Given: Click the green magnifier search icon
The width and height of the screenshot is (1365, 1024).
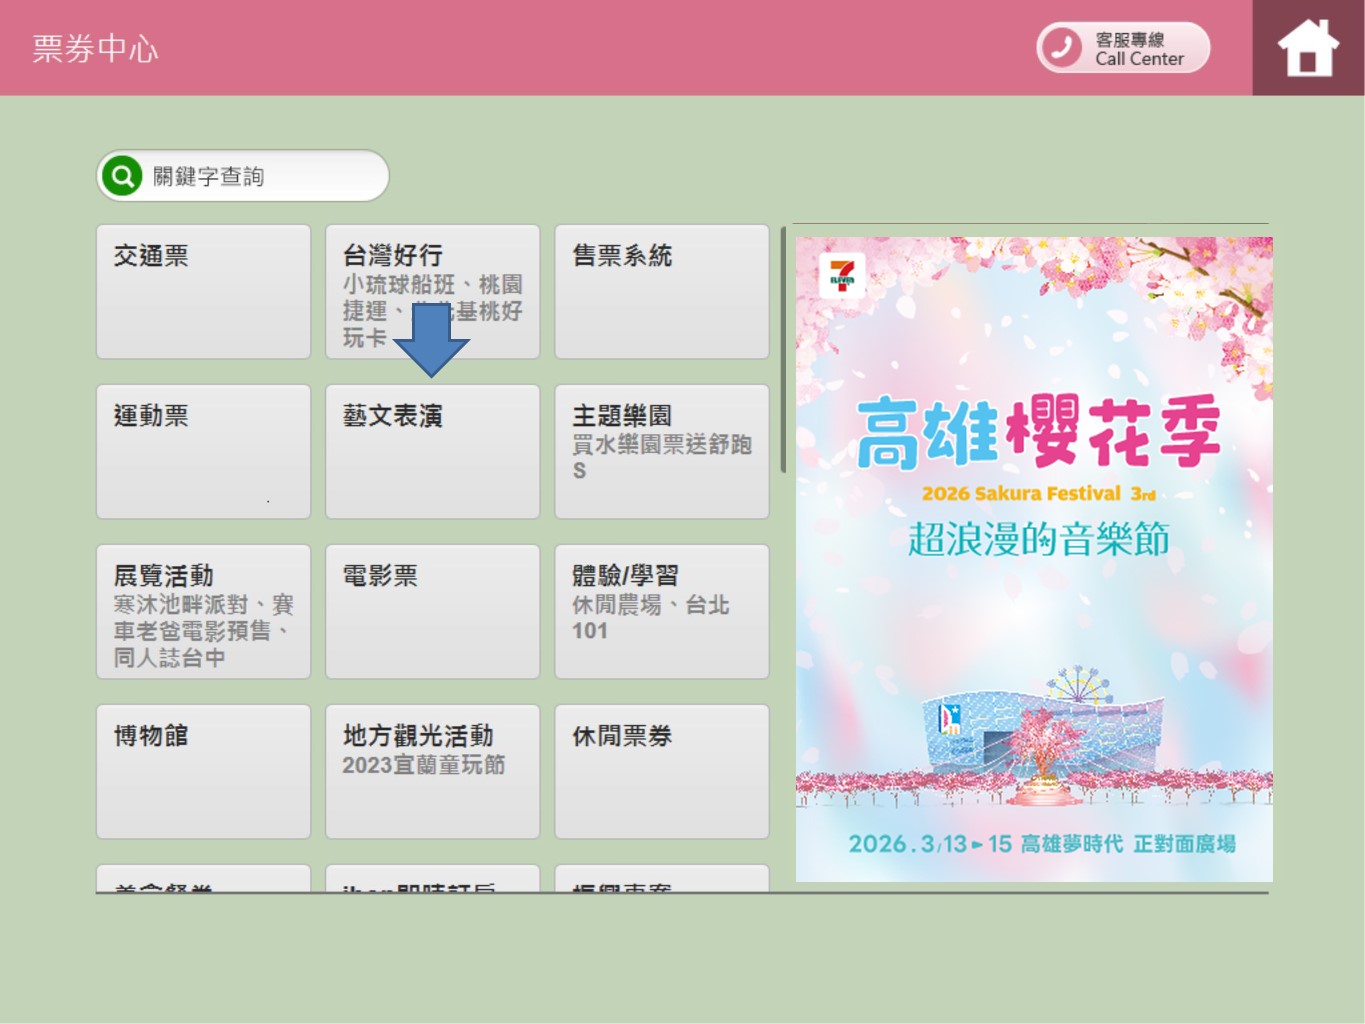Looking at the screenshot, I should [122, 177].
